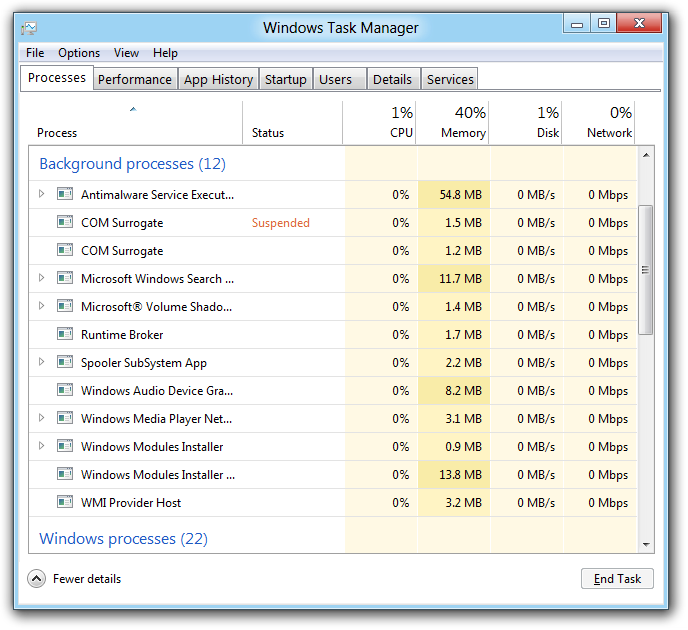Select the Windows processes (22) group header
This screenshot has height=630, width=688.
(123, 539)
